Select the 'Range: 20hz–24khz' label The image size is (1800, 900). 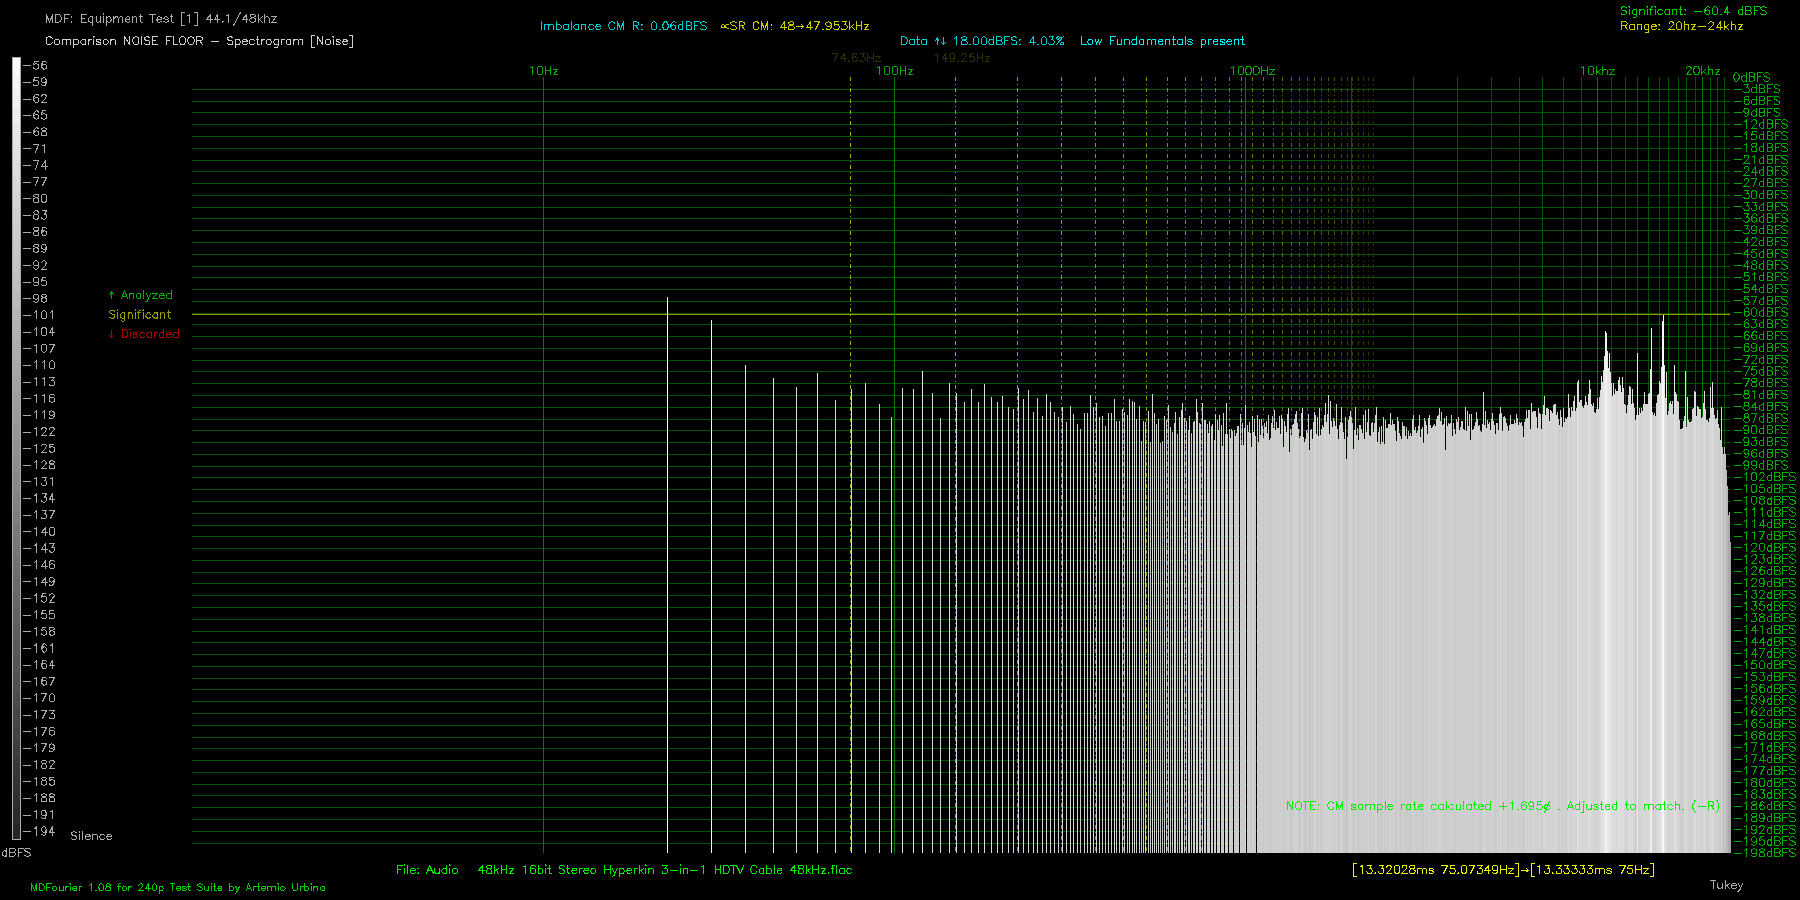pos(1681,26)
